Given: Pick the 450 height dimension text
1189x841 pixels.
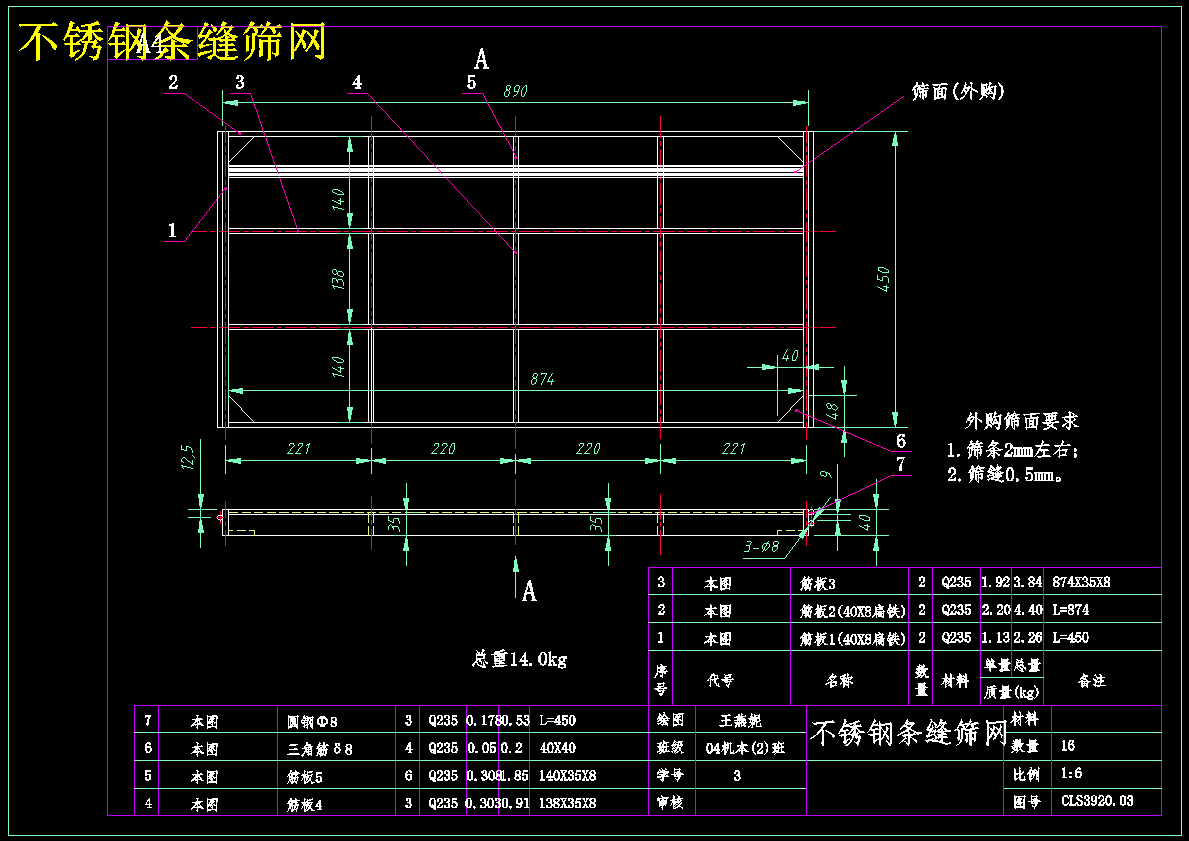Looking at the screenshot, I should (x=883, y=279).
